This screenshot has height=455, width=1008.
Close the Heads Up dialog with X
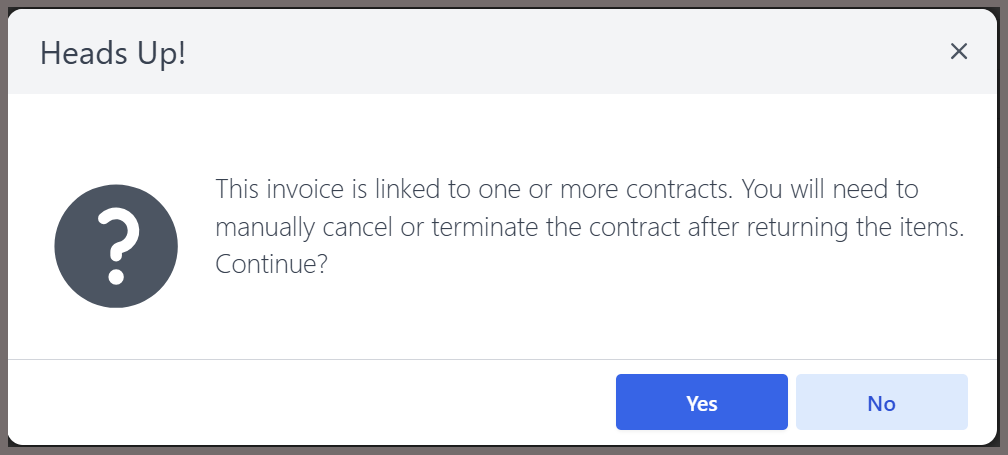tap(958, 51)
